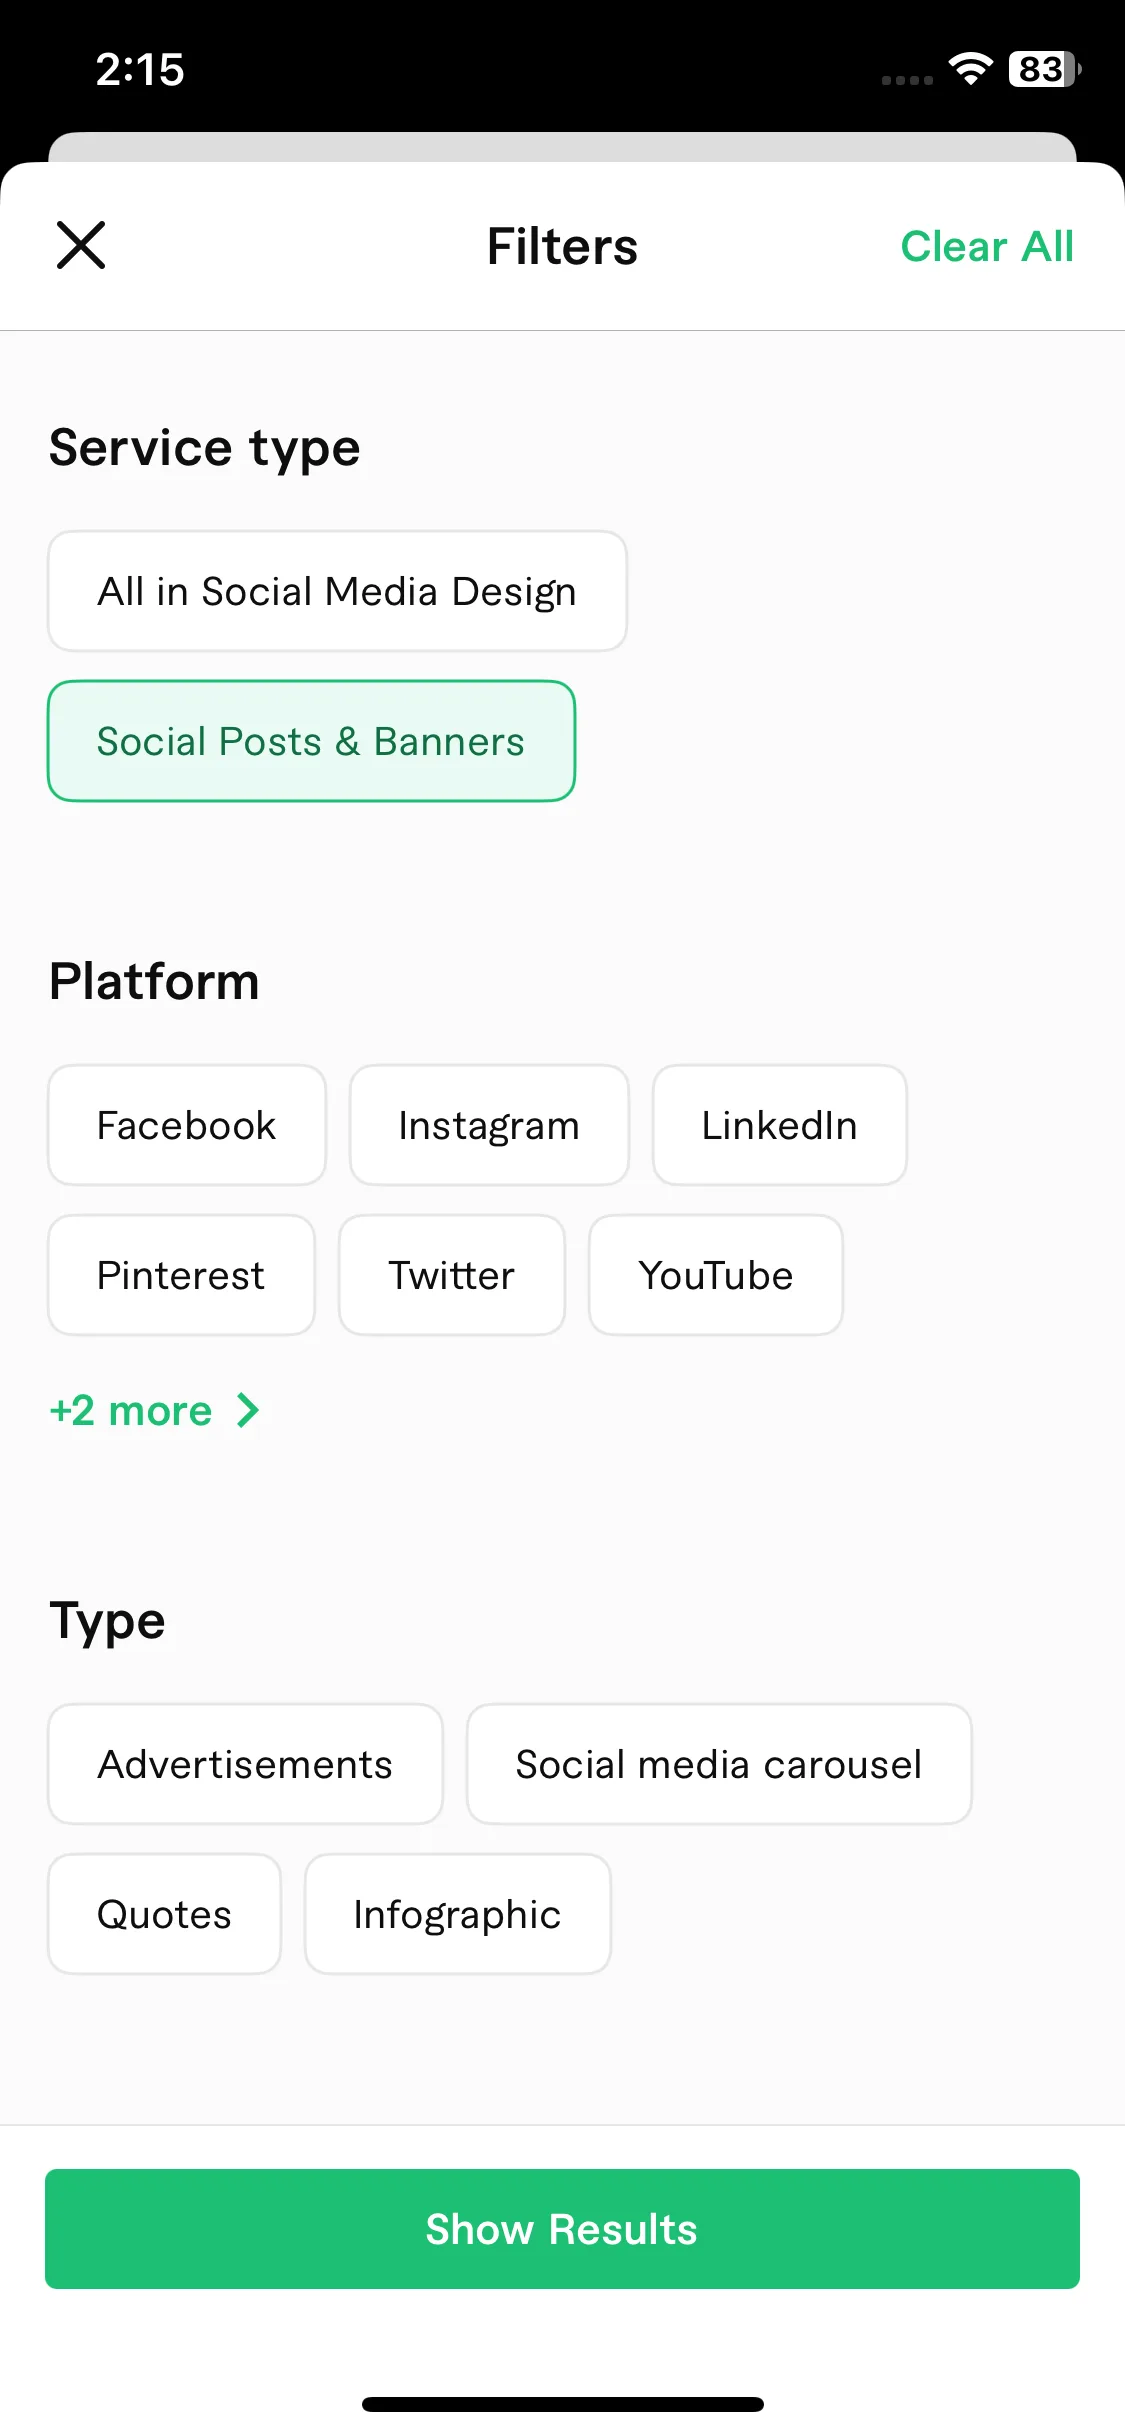Tap the chevron arrow beside +2 more
The width and height of the screenshot is (1125, 2436).
(x=248, y=1411)
